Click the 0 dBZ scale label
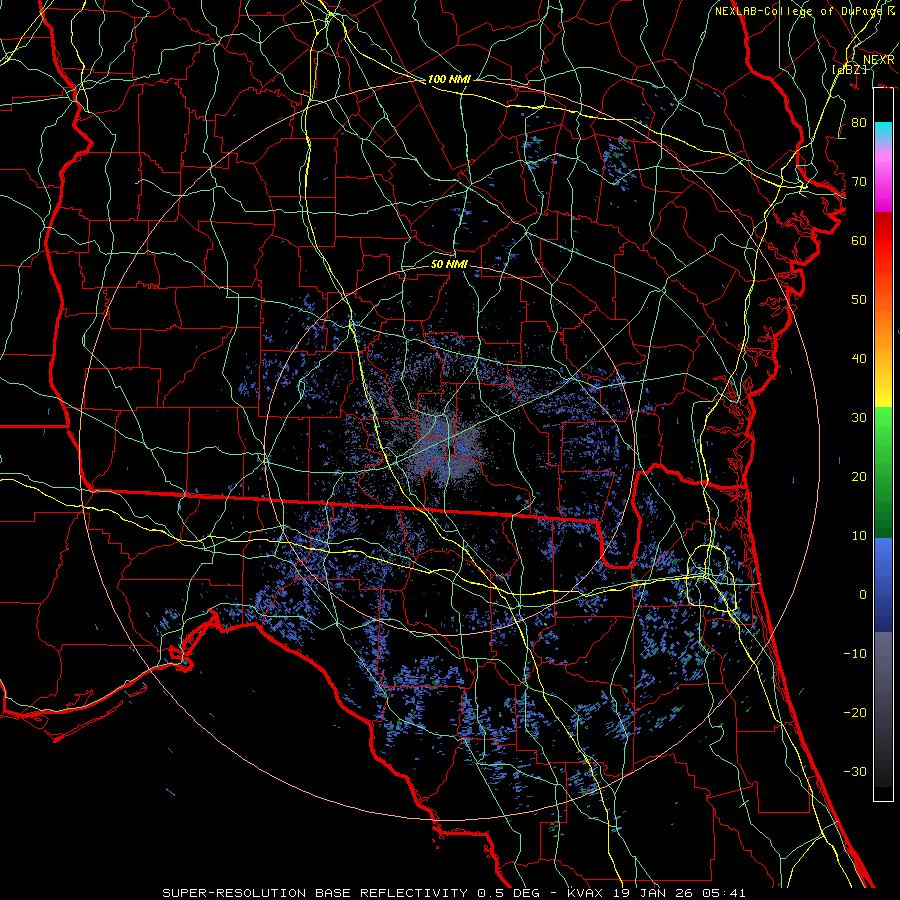900x900 pixels. click(863, 595)
